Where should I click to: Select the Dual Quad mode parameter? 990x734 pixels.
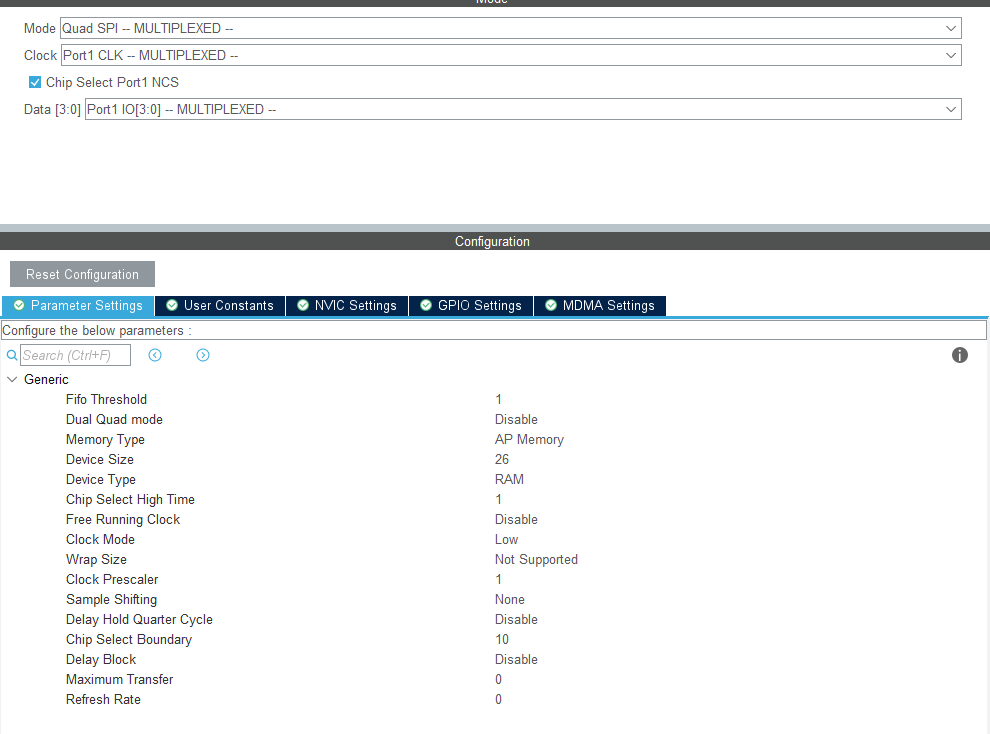pos(114,420)
